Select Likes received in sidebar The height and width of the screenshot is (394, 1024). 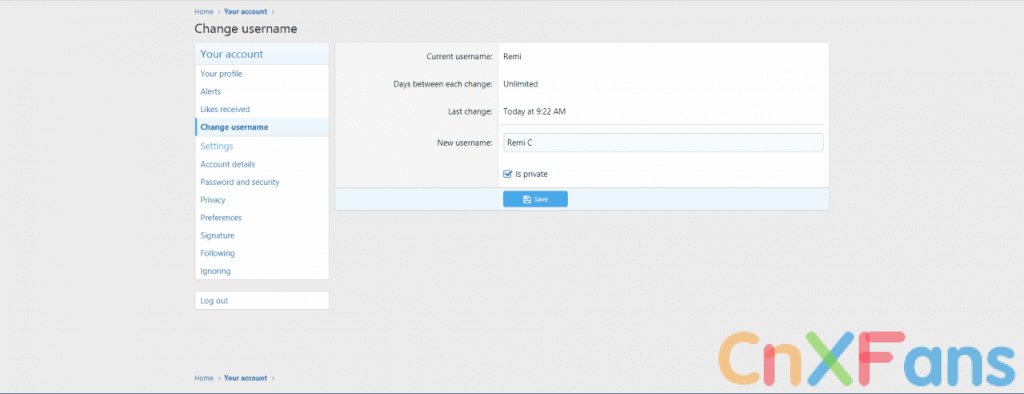pyautogui.click(x=262, y=109)
